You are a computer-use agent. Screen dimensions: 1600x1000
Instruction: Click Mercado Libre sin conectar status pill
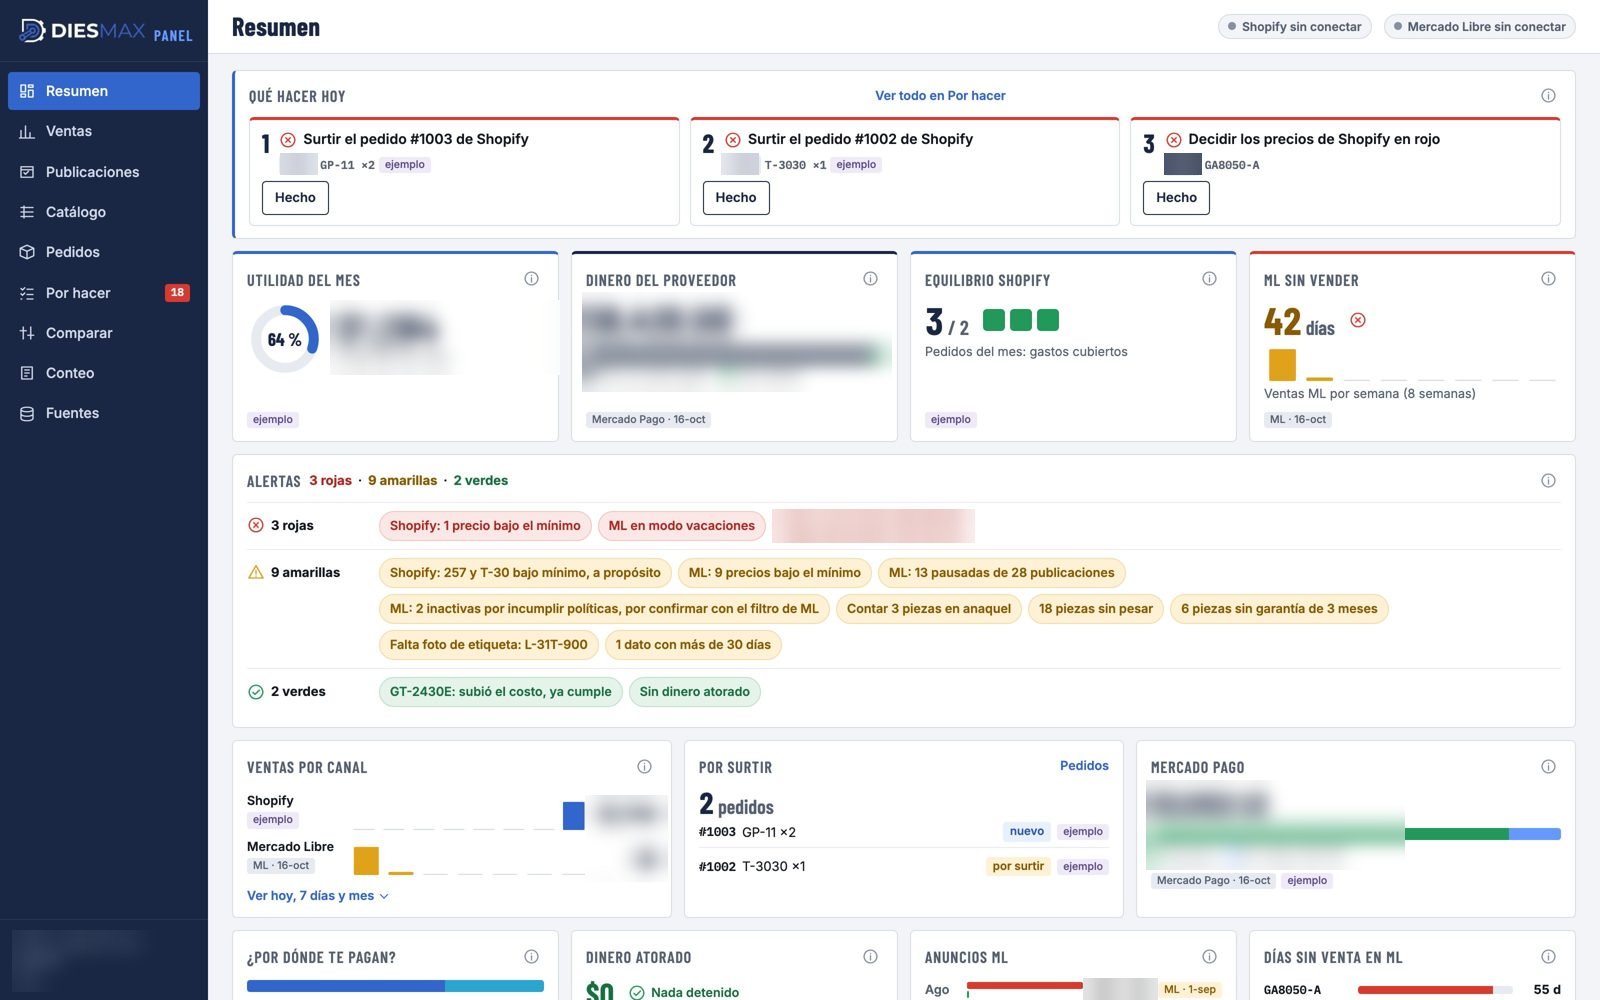[x=1479, y=27]
